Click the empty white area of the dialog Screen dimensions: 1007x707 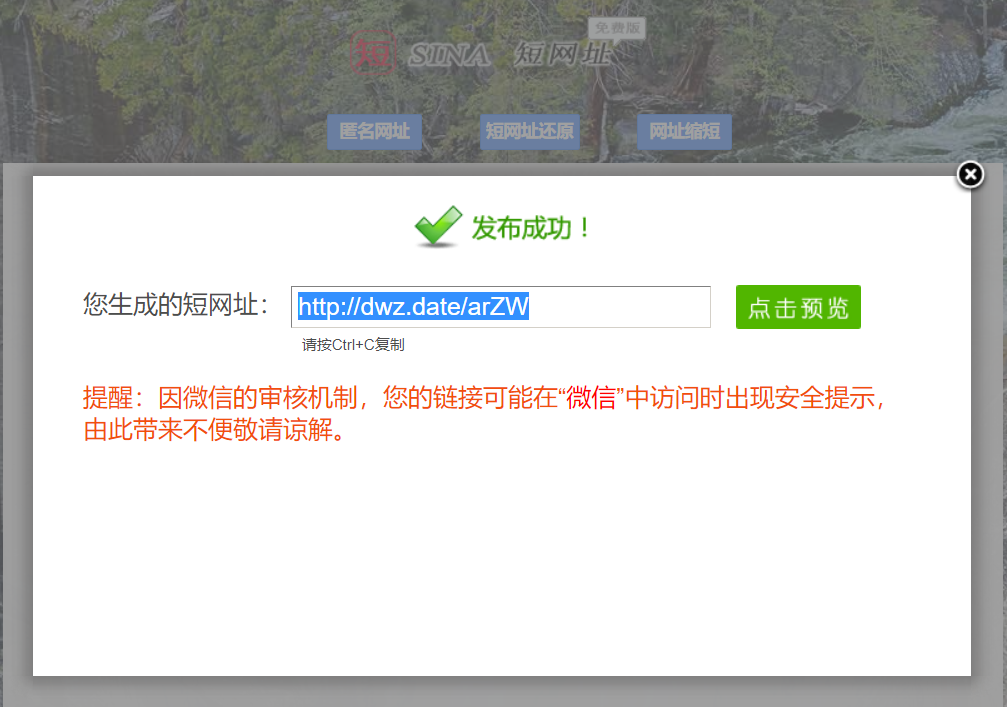[500, 560]
